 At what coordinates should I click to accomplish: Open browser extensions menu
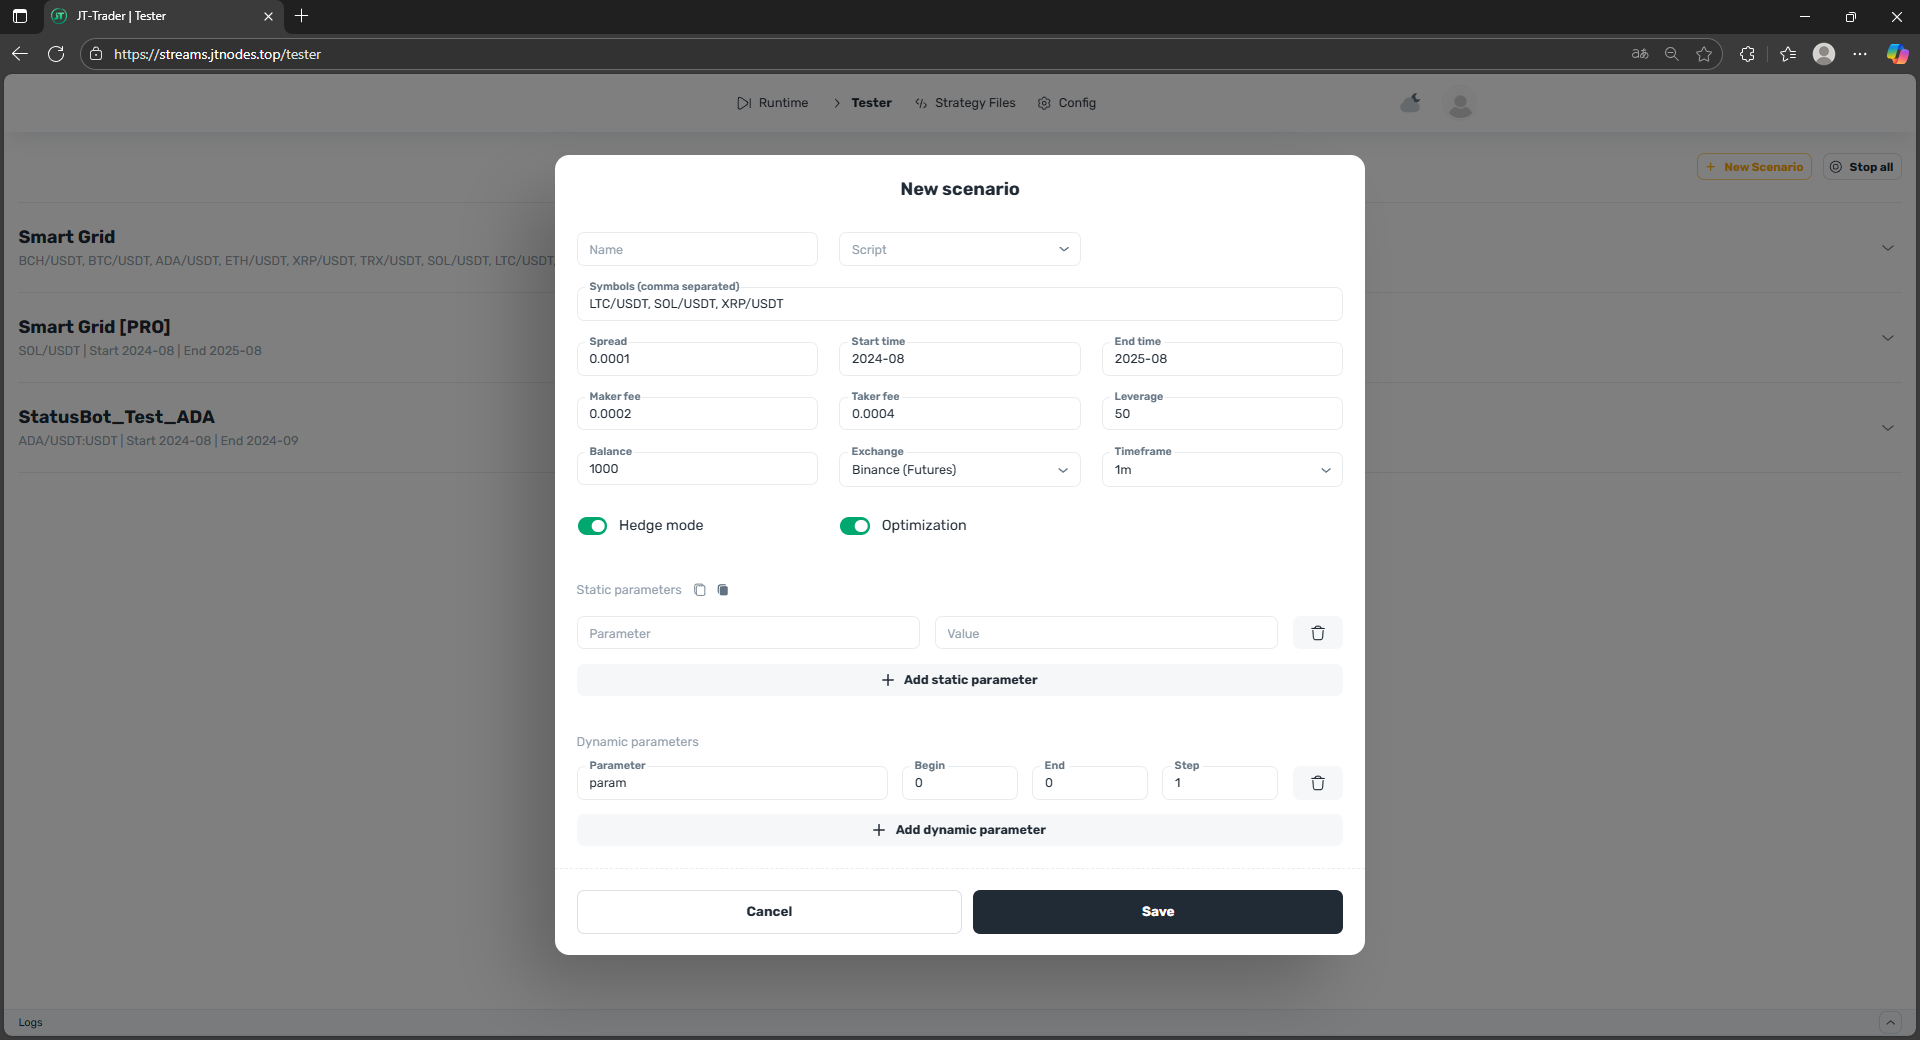[1747, 54]
